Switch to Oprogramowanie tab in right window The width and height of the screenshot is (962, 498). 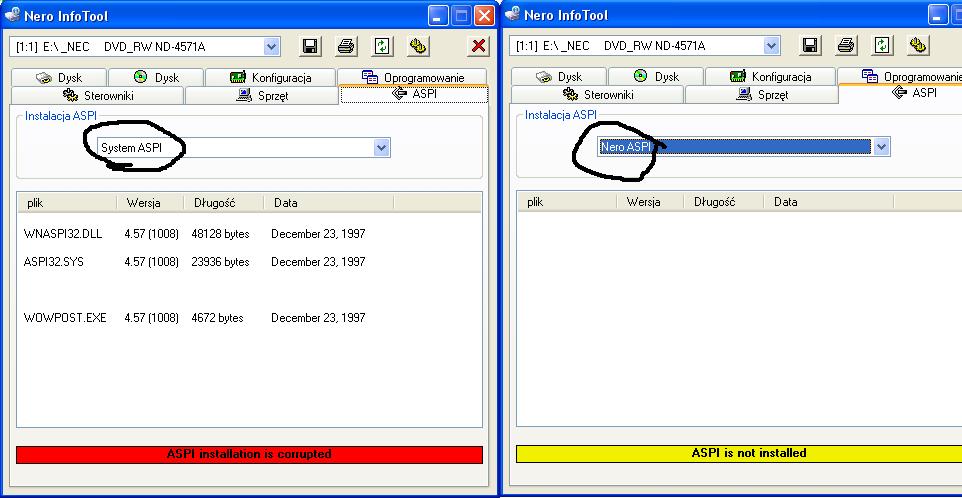900,77
